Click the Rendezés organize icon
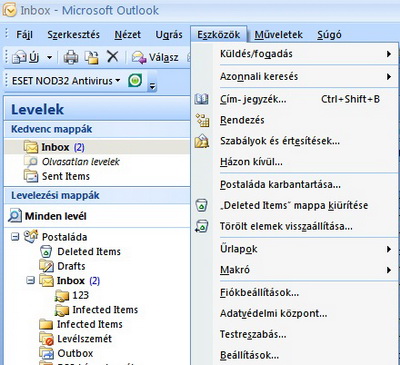The image size is (400, 365). point(202,120)
